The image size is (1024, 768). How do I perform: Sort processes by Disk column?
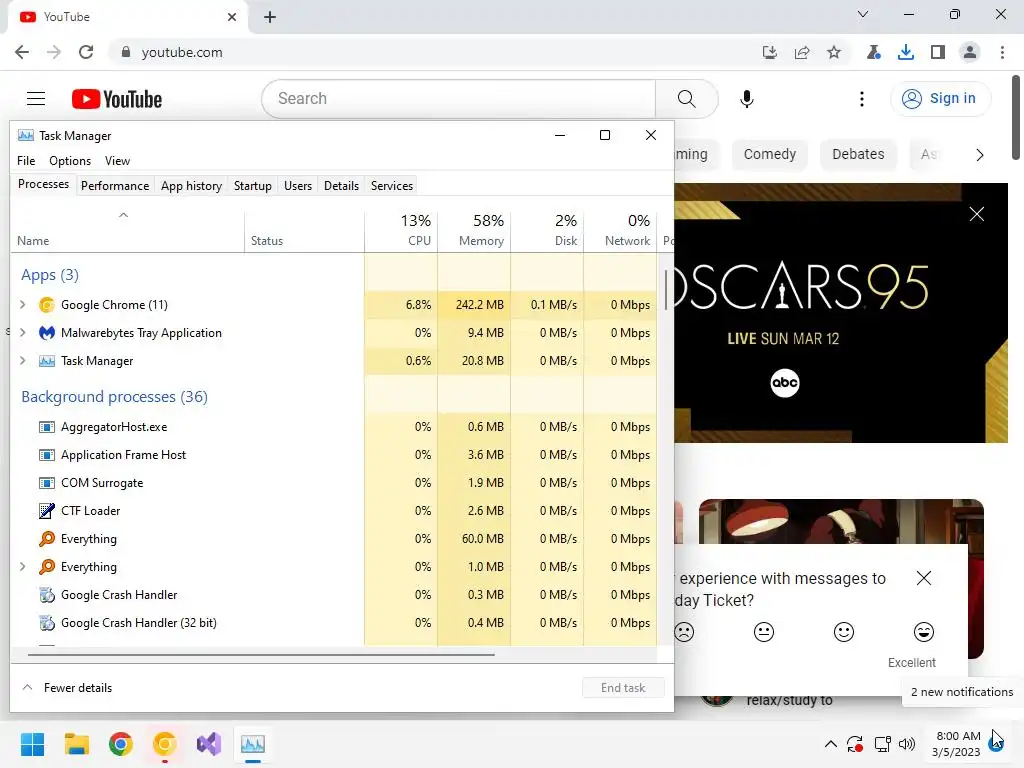547,231
